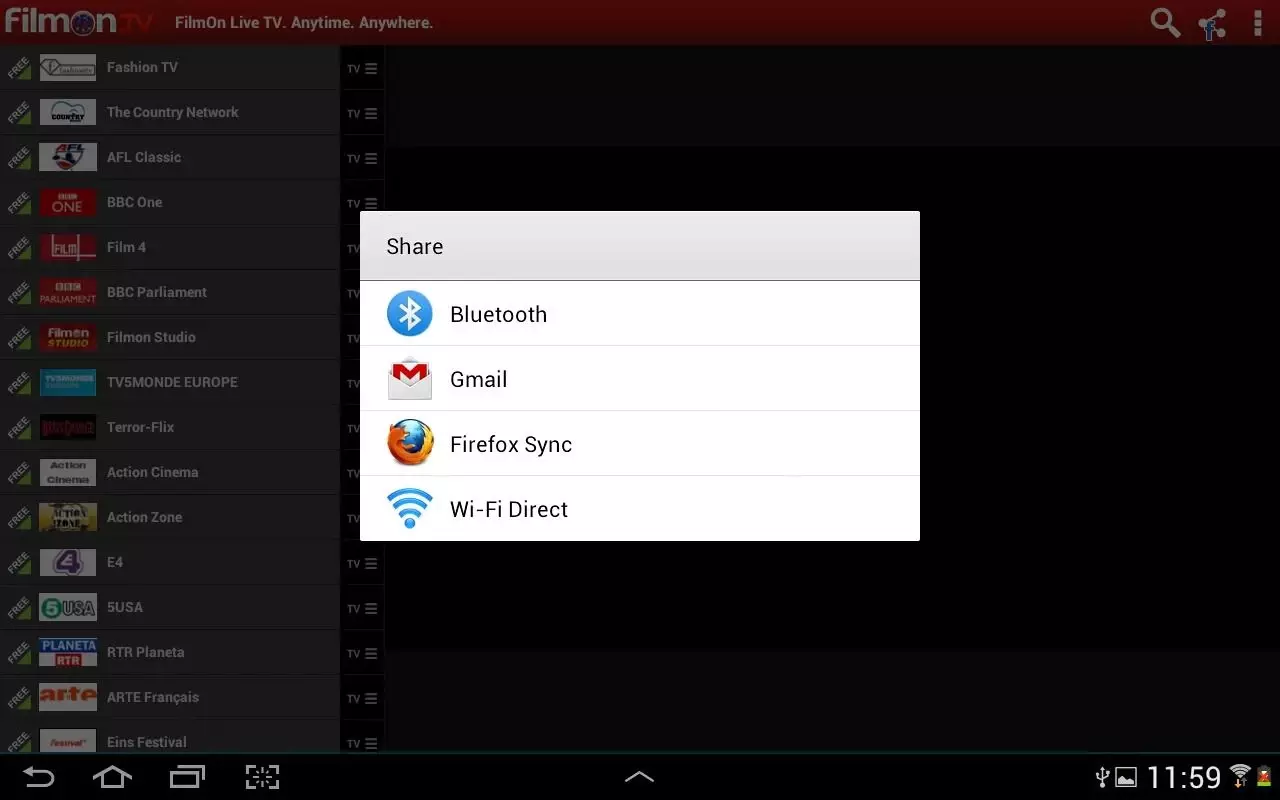Select the Eins Festival channel name
This screenshot has width=1280, height=800.
[x=147, y=742]
